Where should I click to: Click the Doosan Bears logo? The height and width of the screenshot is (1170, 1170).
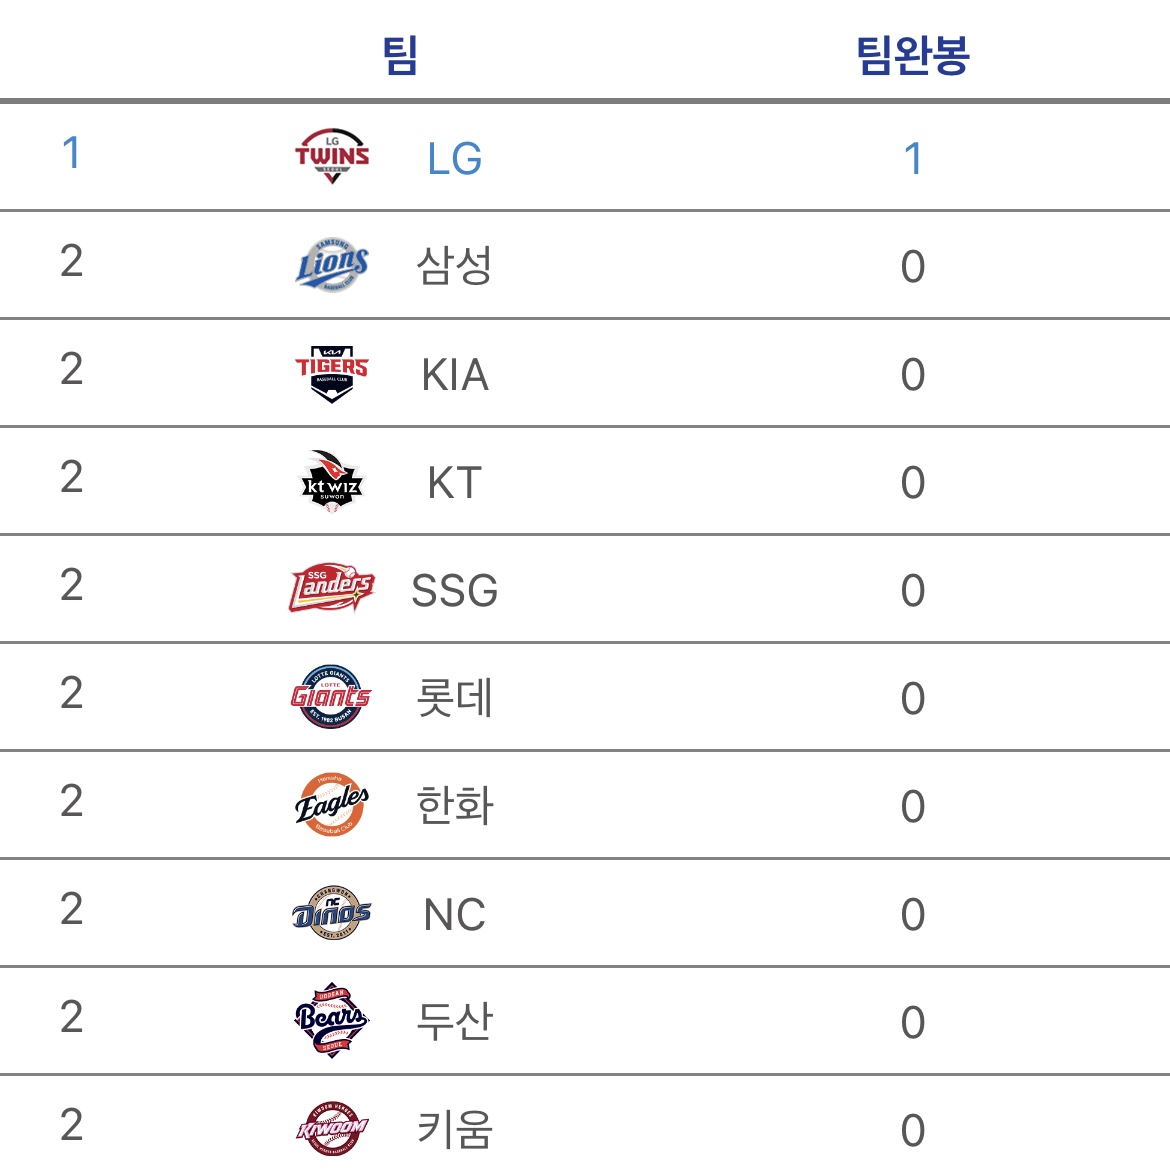(x=332, y=1021)
